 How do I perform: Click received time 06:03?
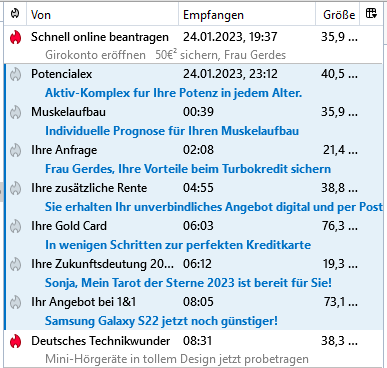198,226
